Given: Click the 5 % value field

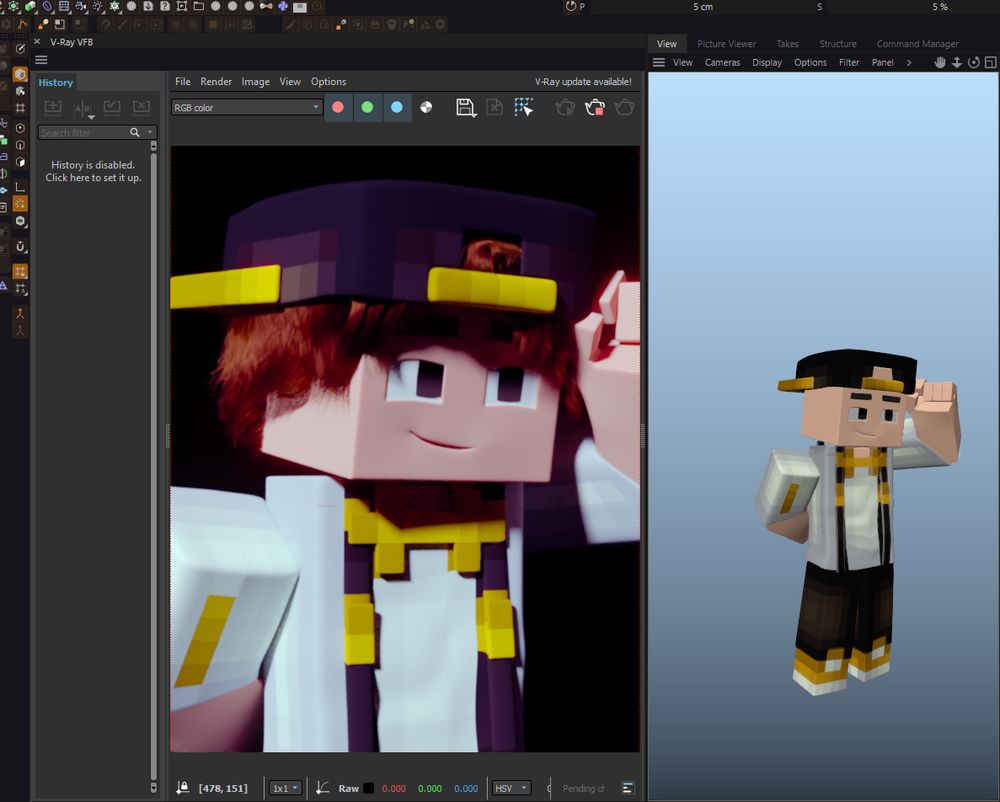Looking at the screenshot, I should coord(939,7).
